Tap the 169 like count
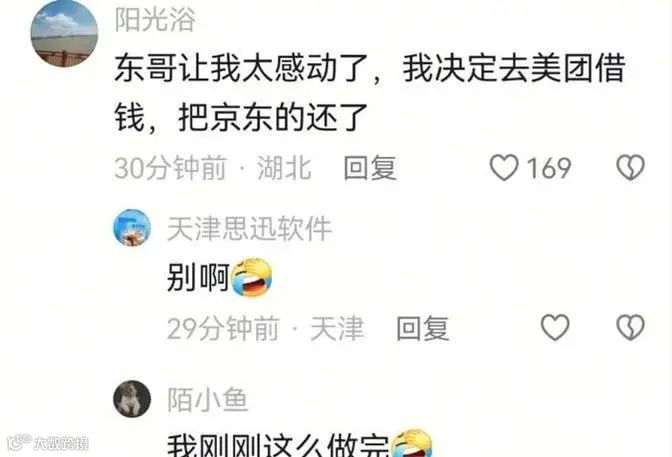This screenshot has height=457, width=672. pyautogui.click(x=549, y=168)
